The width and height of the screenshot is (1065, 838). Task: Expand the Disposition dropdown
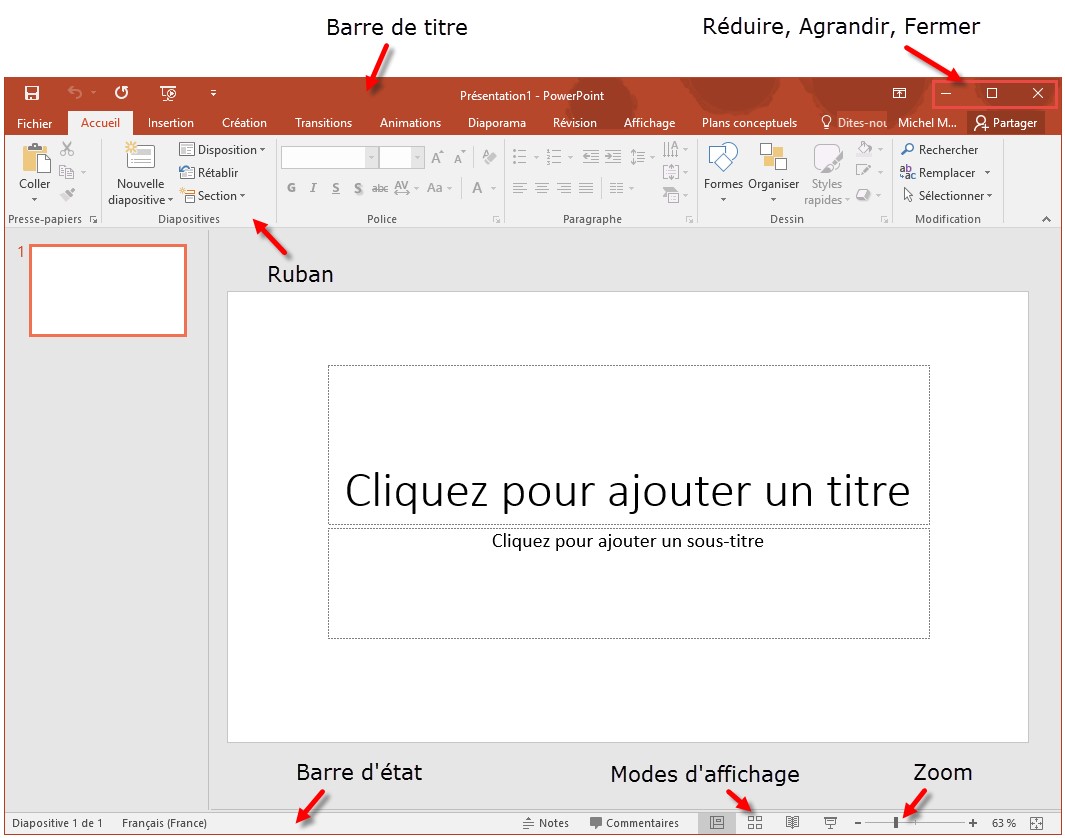(222, 150)
